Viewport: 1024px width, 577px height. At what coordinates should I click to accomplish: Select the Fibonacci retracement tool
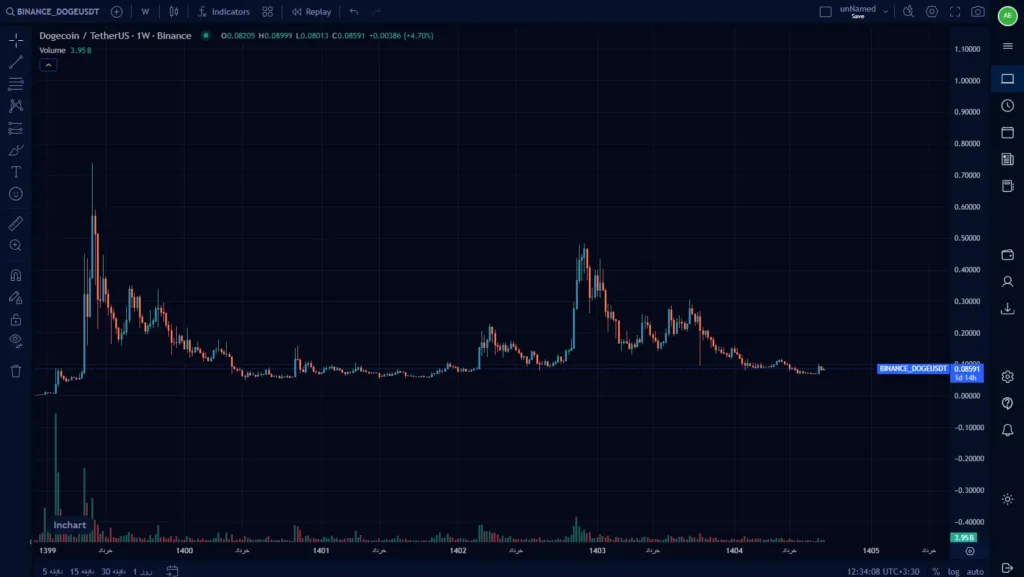point(16,84)
